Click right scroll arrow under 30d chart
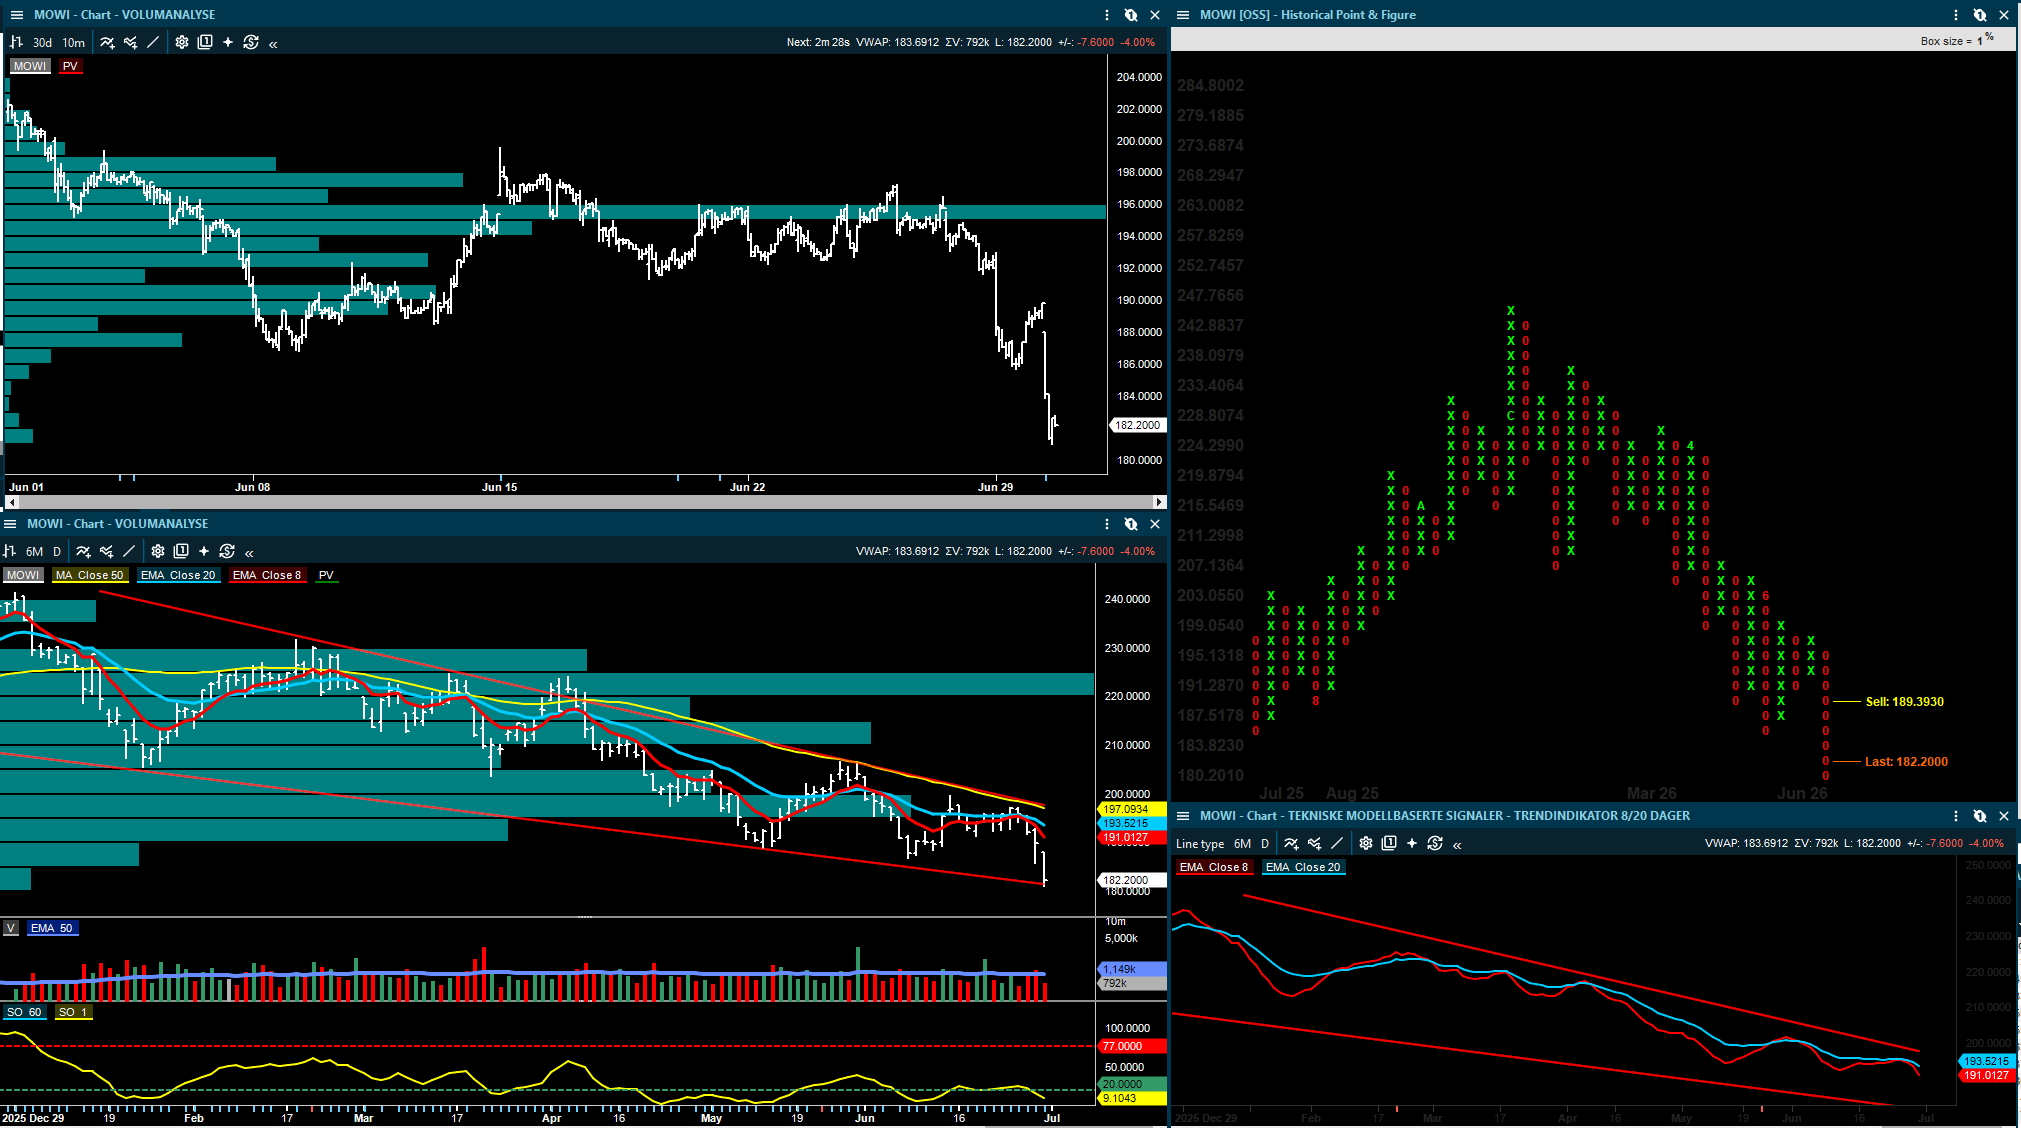This screenshot has width=2021, height=1128. click(x=1159, y=502)
